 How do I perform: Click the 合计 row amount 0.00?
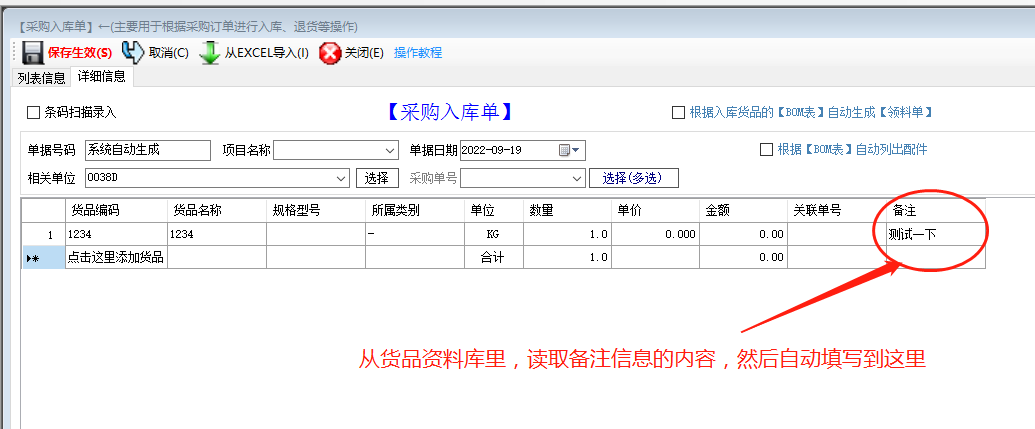click(x=744, y=257)
